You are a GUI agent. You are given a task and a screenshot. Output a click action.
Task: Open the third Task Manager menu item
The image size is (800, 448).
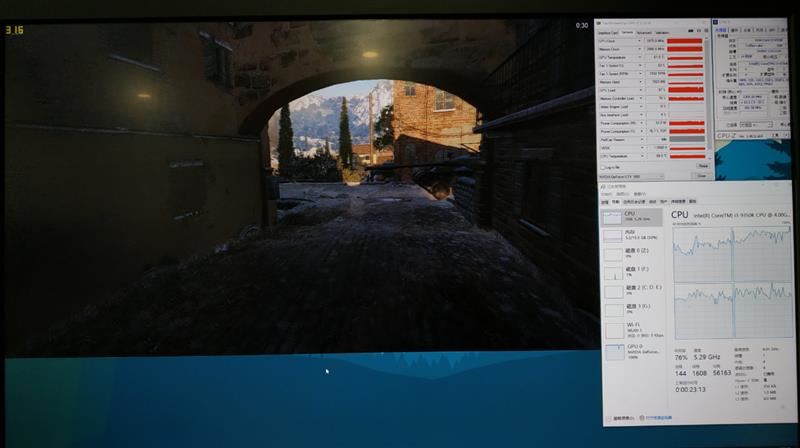(x=640, y=194)
